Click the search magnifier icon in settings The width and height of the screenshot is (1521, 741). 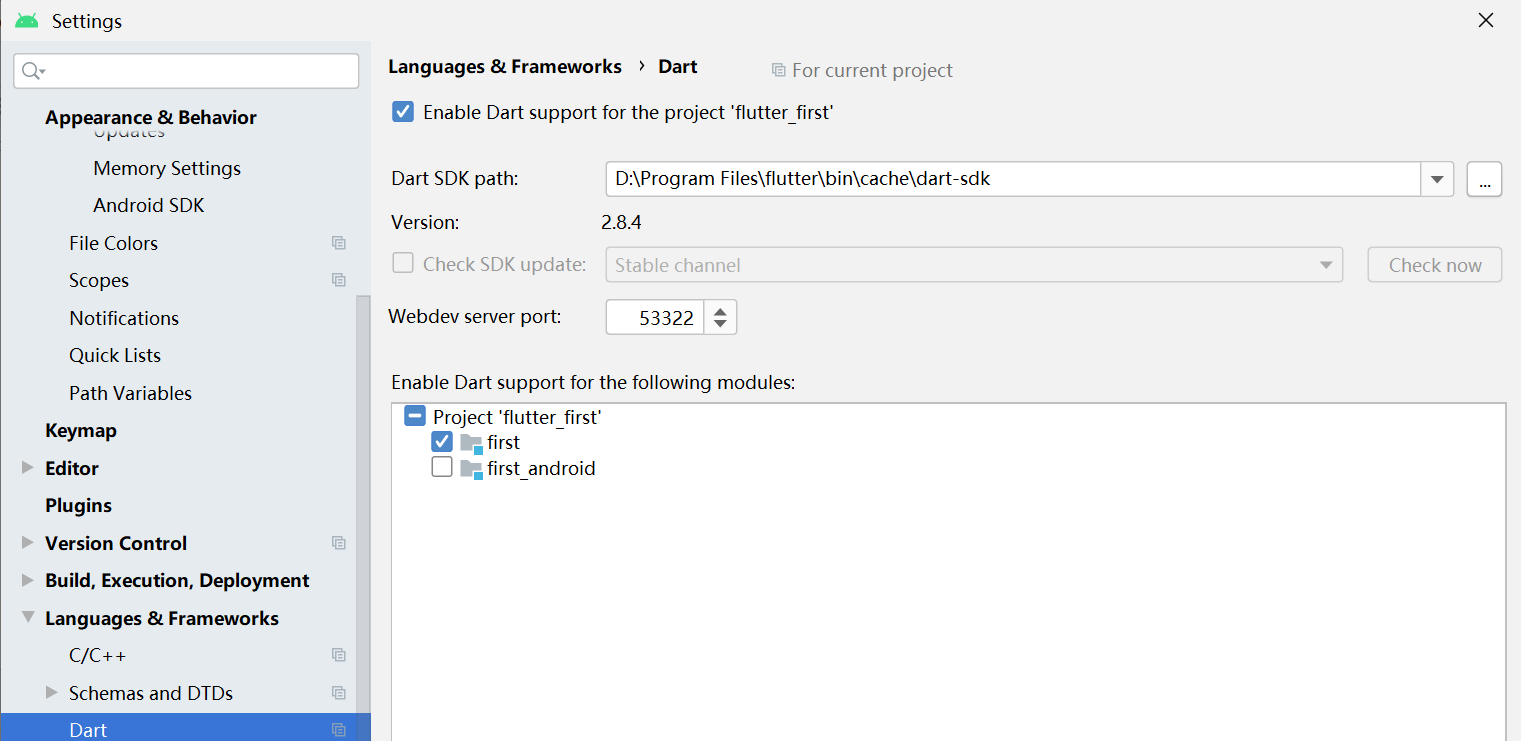click(x=33, y=70)
